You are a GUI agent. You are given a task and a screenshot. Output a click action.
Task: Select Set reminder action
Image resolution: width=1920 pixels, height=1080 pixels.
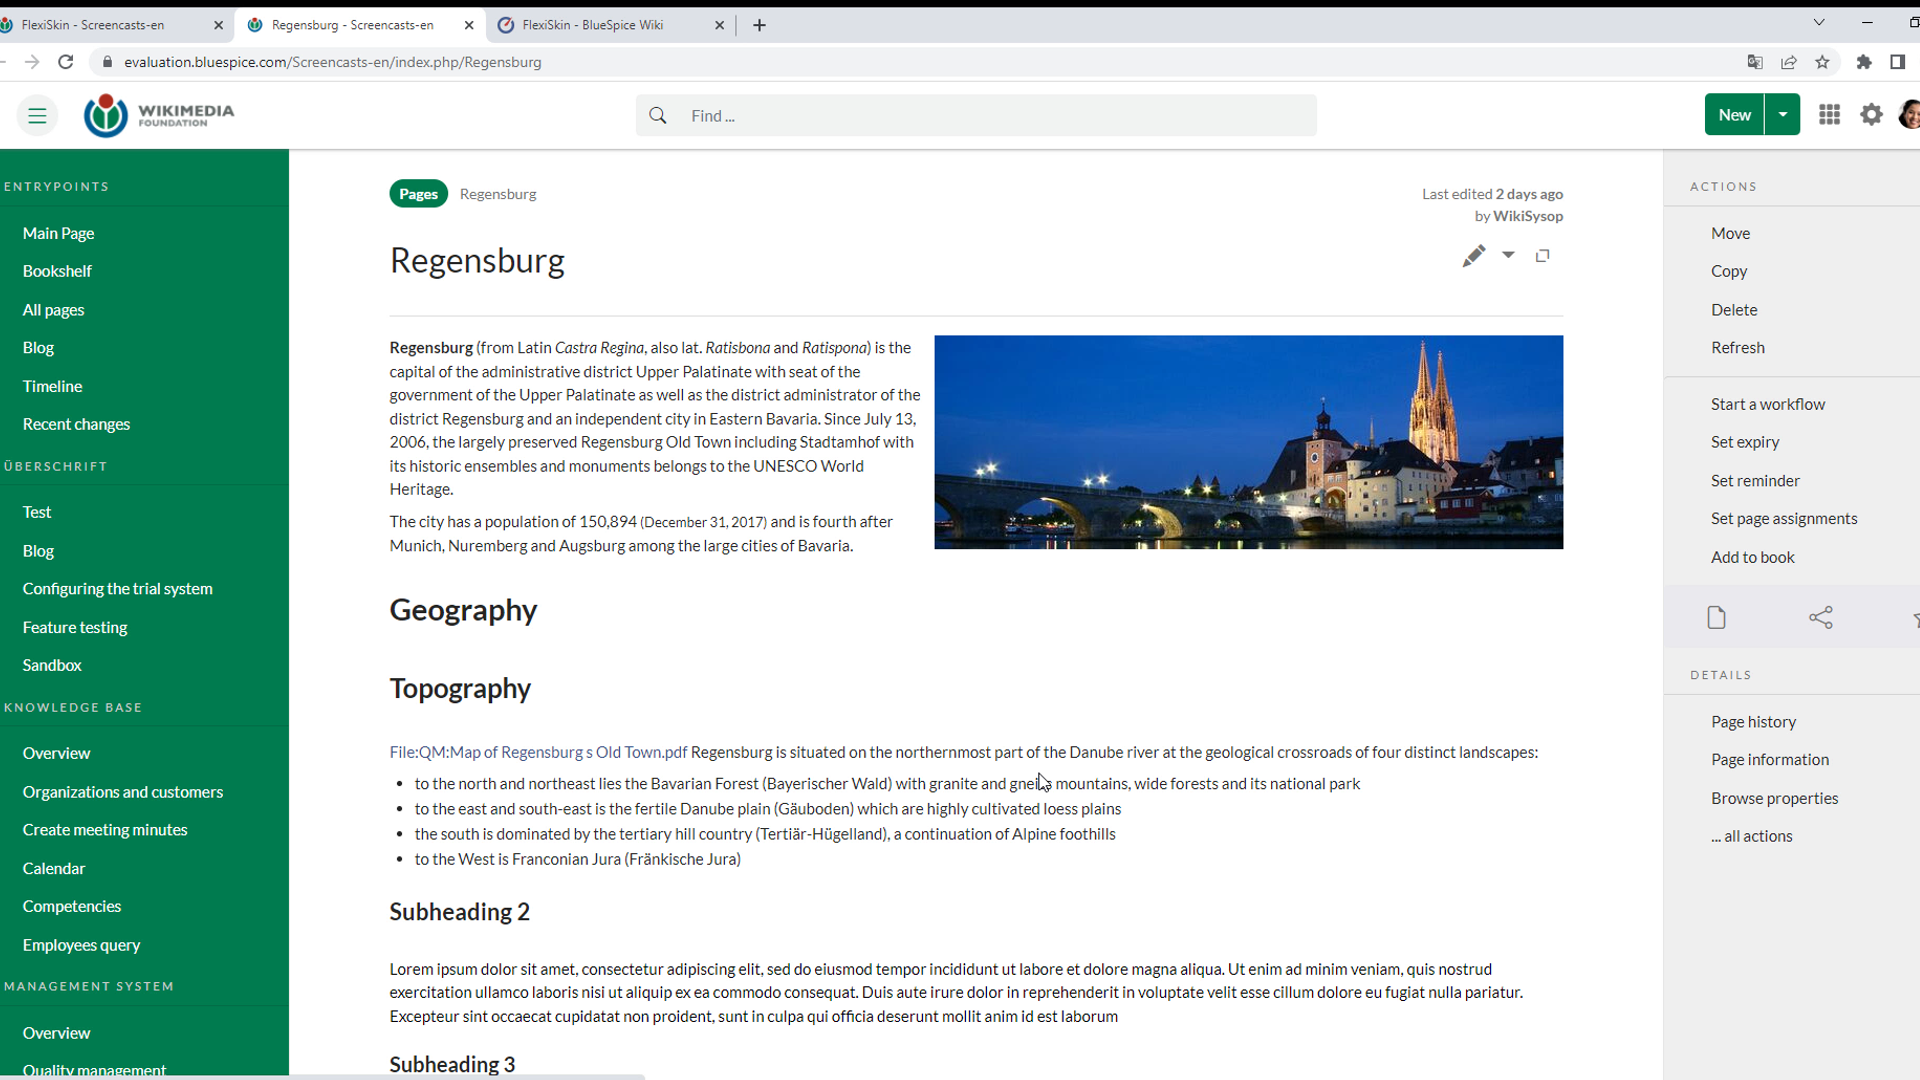coord(1754,481)
